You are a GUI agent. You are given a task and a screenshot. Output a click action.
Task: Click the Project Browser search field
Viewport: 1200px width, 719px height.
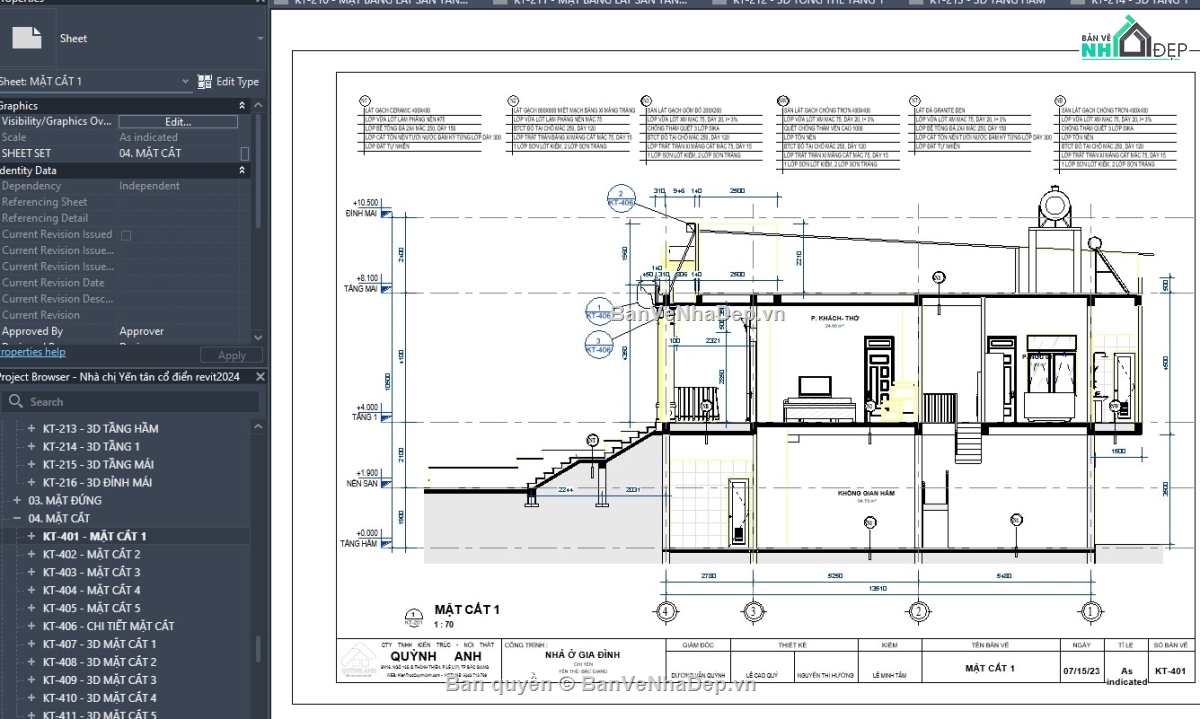pyautogui.click(x=130, y=401)
